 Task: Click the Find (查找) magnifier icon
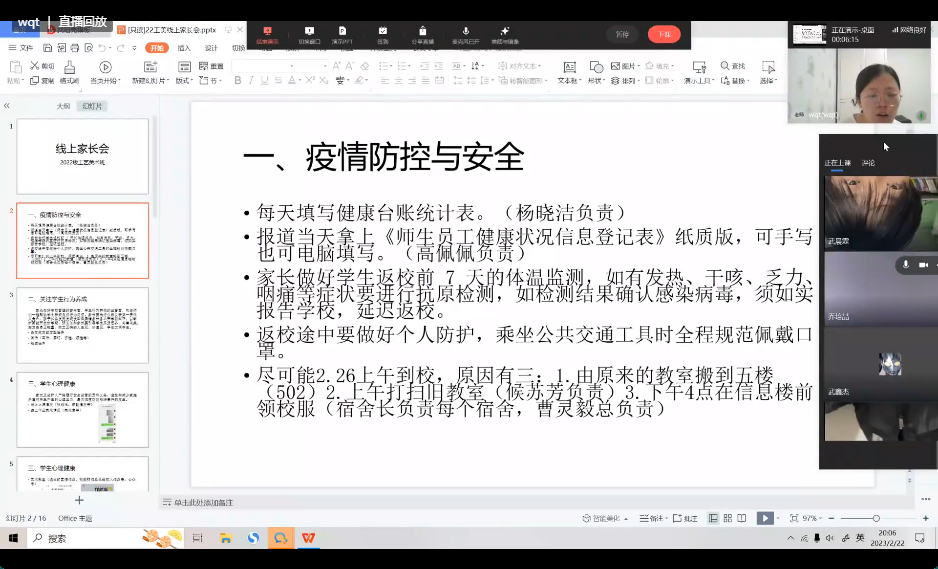pos(724,66)
